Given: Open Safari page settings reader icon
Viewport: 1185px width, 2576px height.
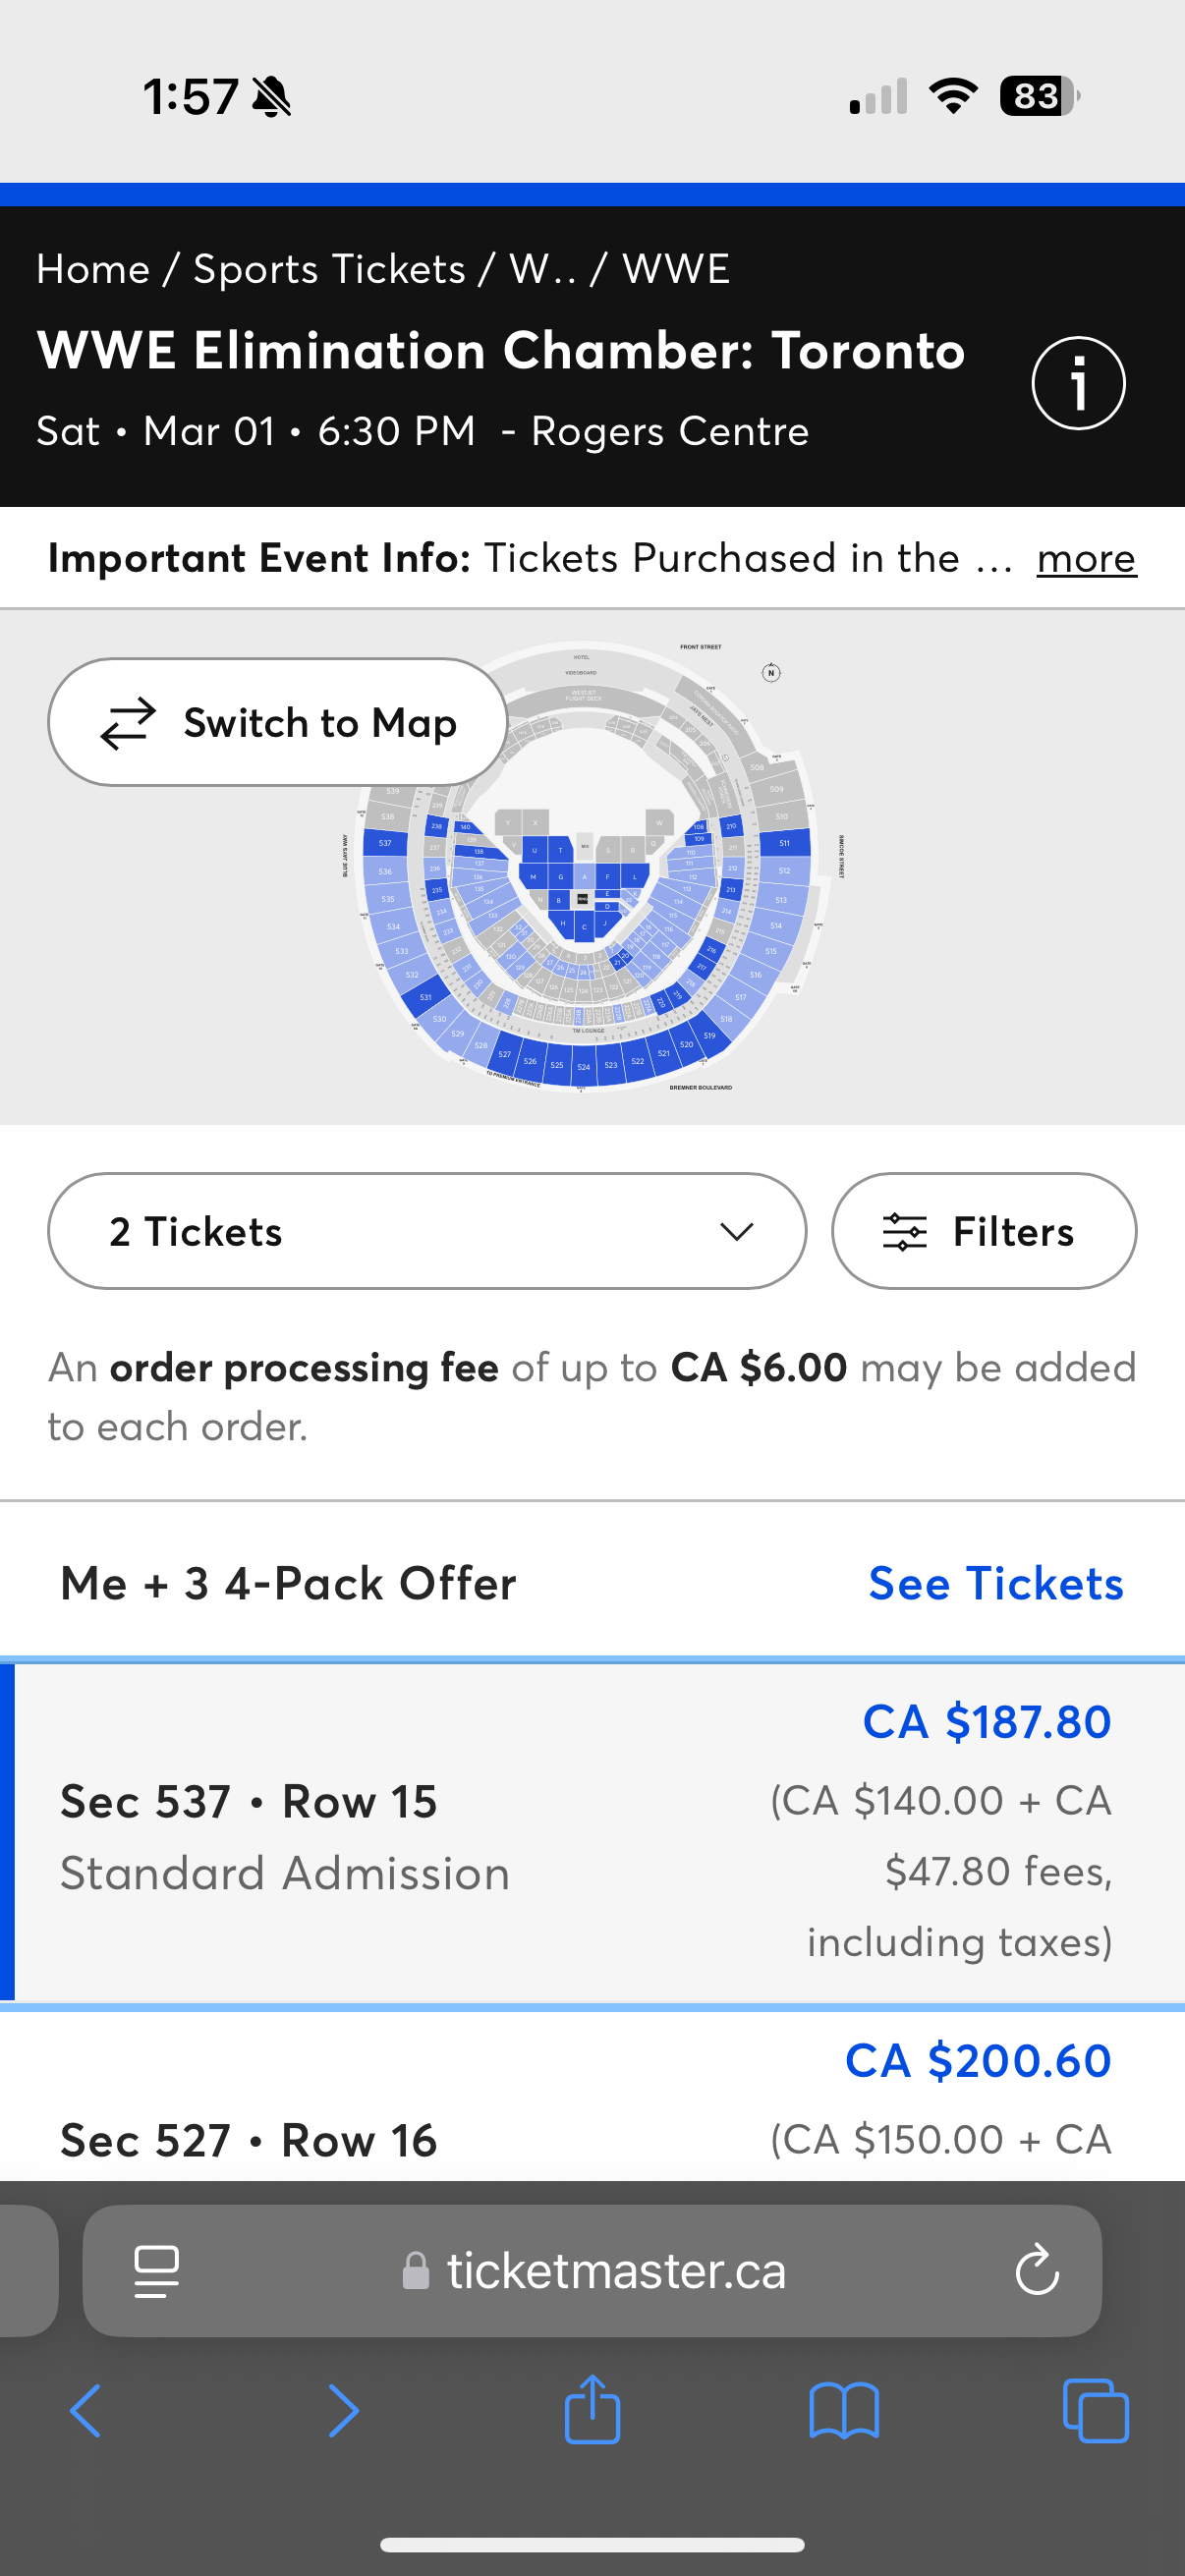Looking at the screenshot, I should [157, 2270].
